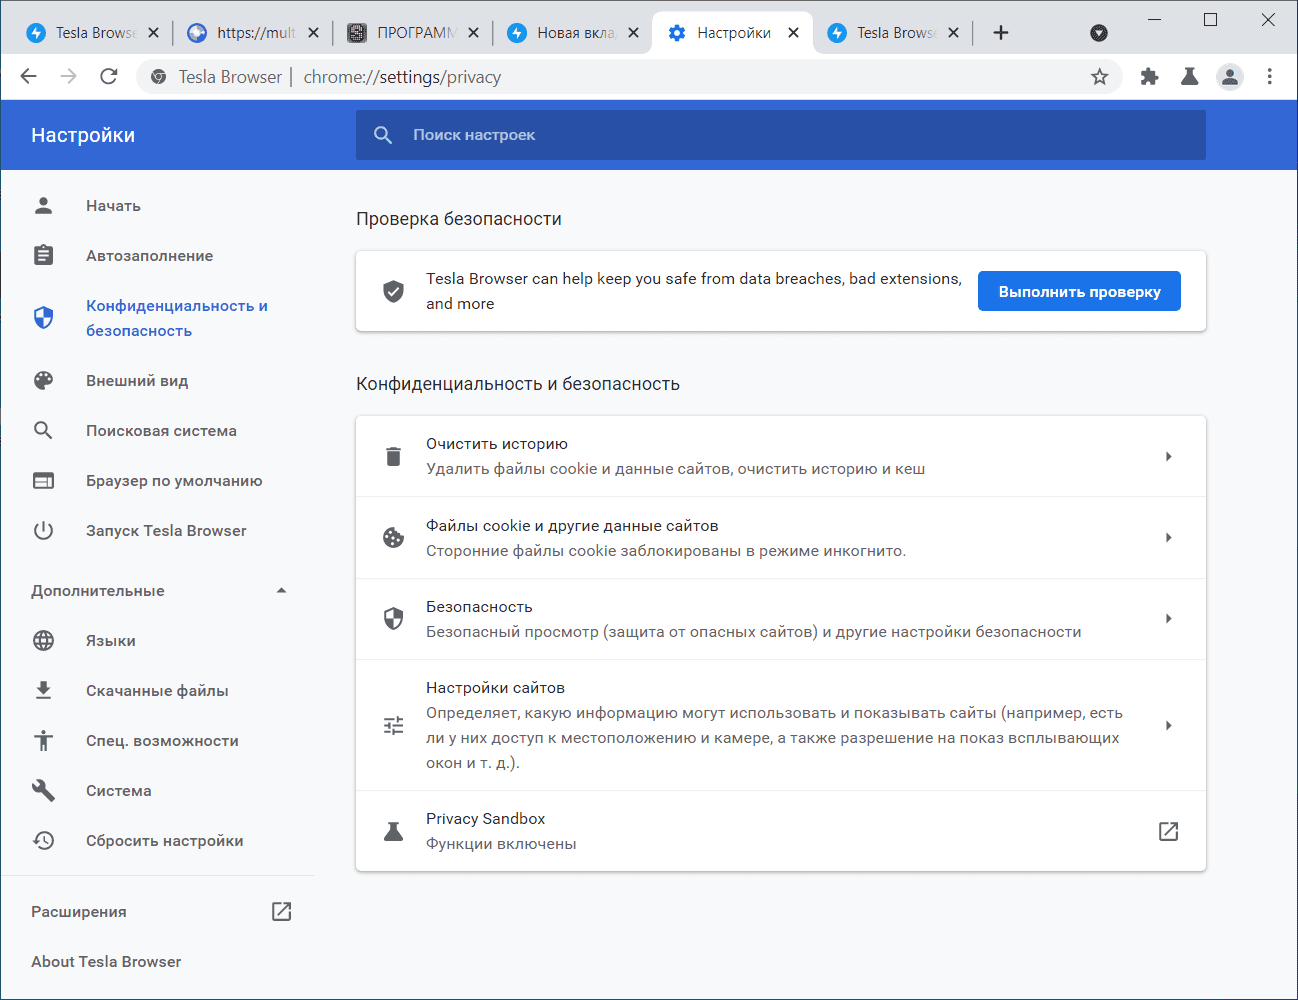Collapse the Дополнительные section

tap(281, 591)
